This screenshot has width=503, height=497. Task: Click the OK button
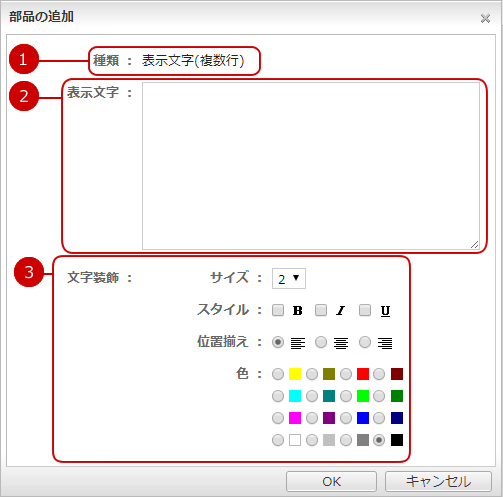(331, 481)
